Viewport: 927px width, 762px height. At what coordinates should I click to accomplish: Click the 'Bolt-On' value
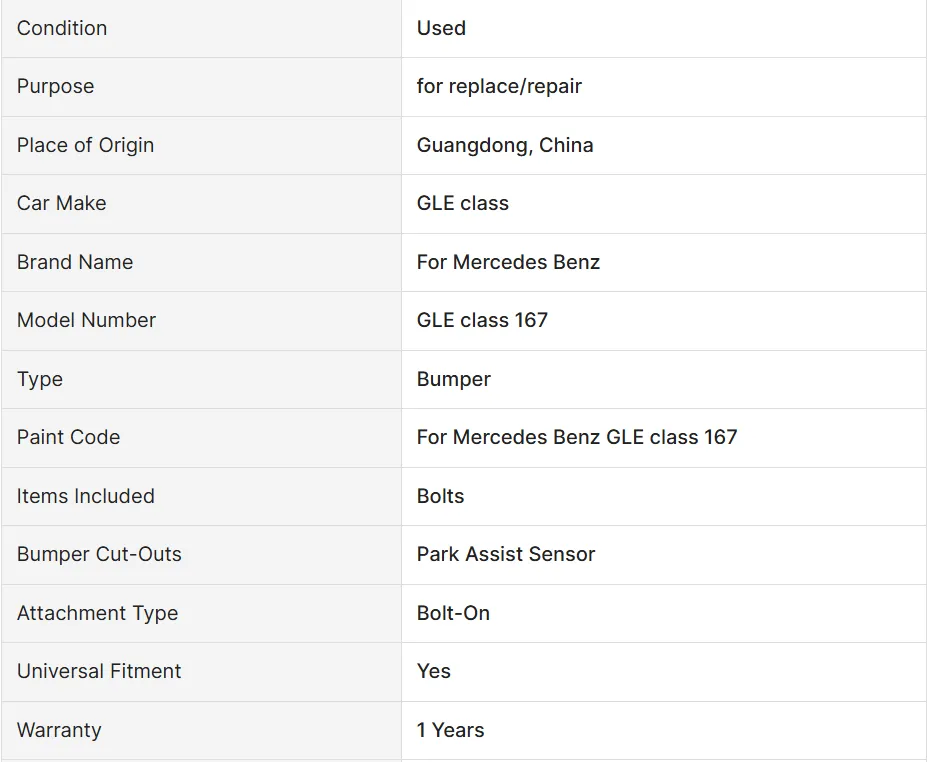point(453,613)
